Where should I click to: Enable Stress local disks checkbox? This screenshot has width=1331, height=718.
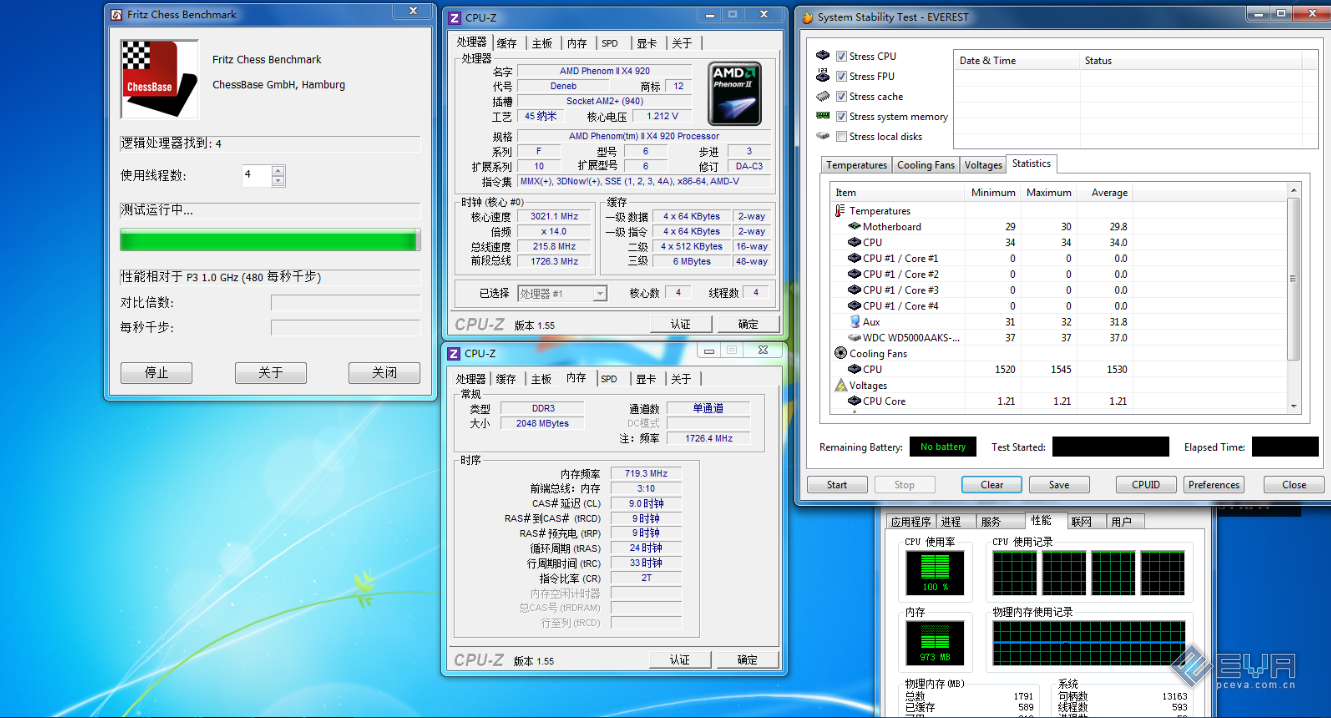click(842, 137)
